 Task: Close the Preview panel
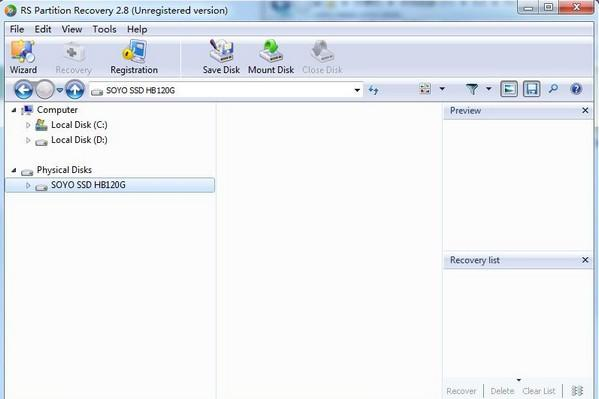[585, 110]
